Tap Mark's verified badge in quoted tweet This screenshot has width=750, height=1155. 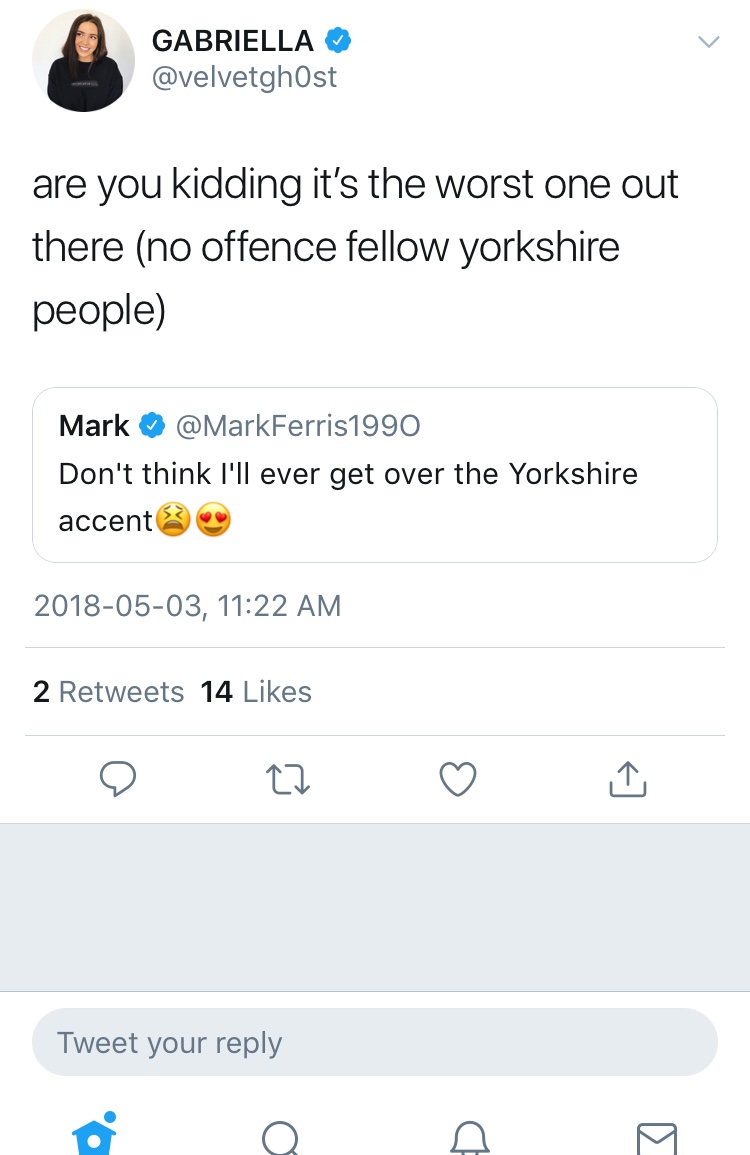(152, 426)
